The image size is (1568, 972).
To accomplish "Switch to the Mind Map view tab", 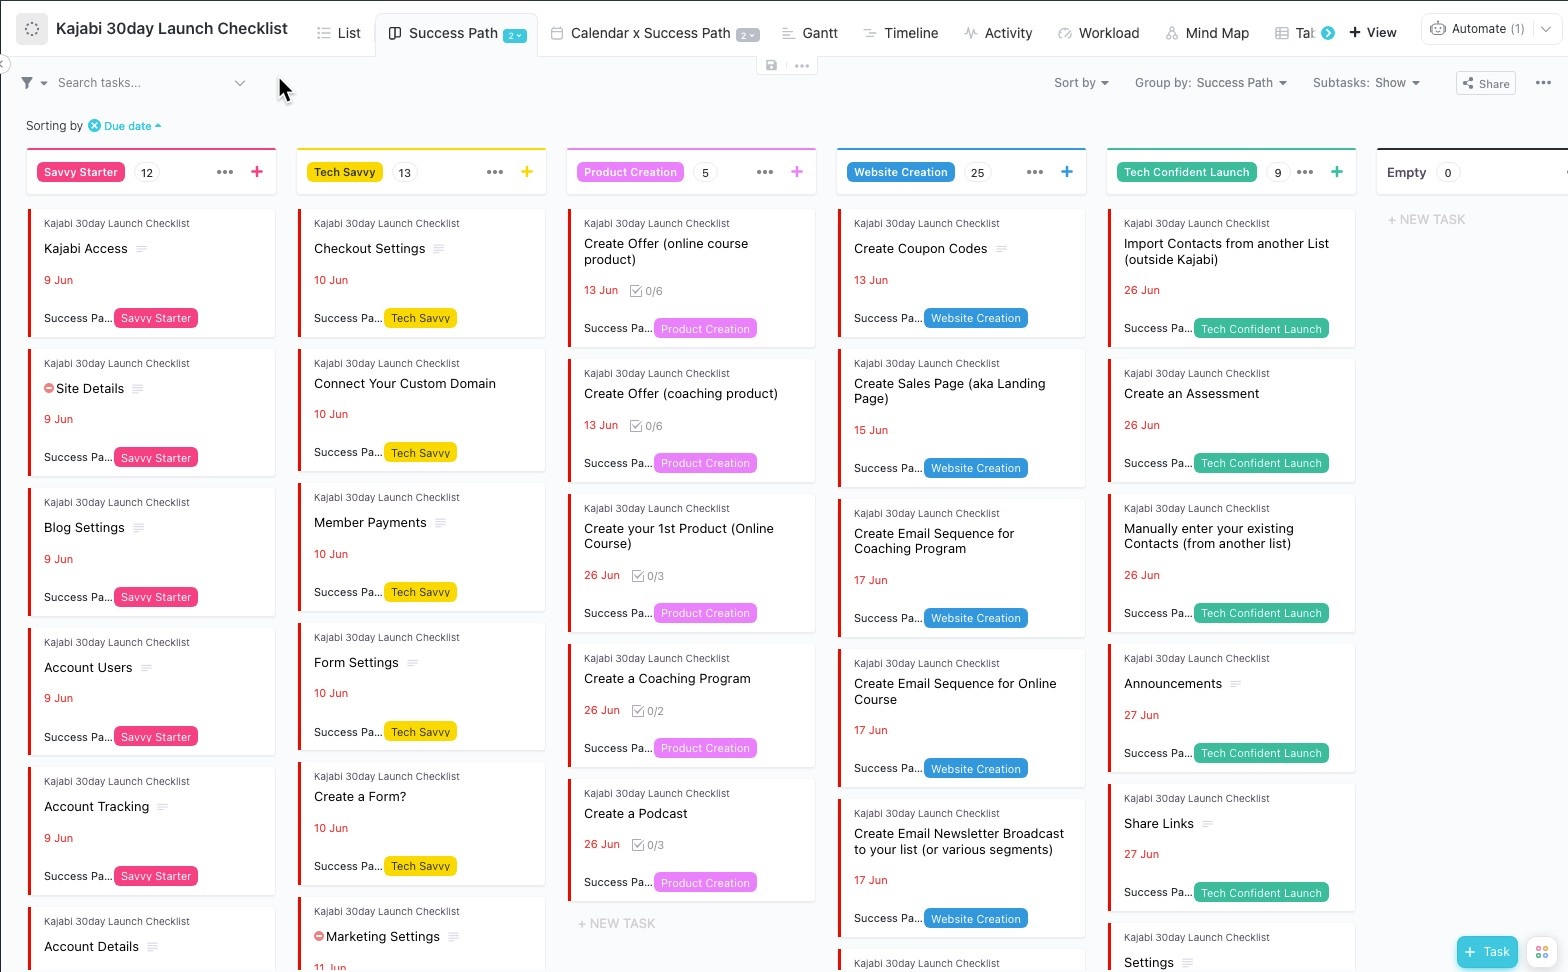I will click(1207, 33).
